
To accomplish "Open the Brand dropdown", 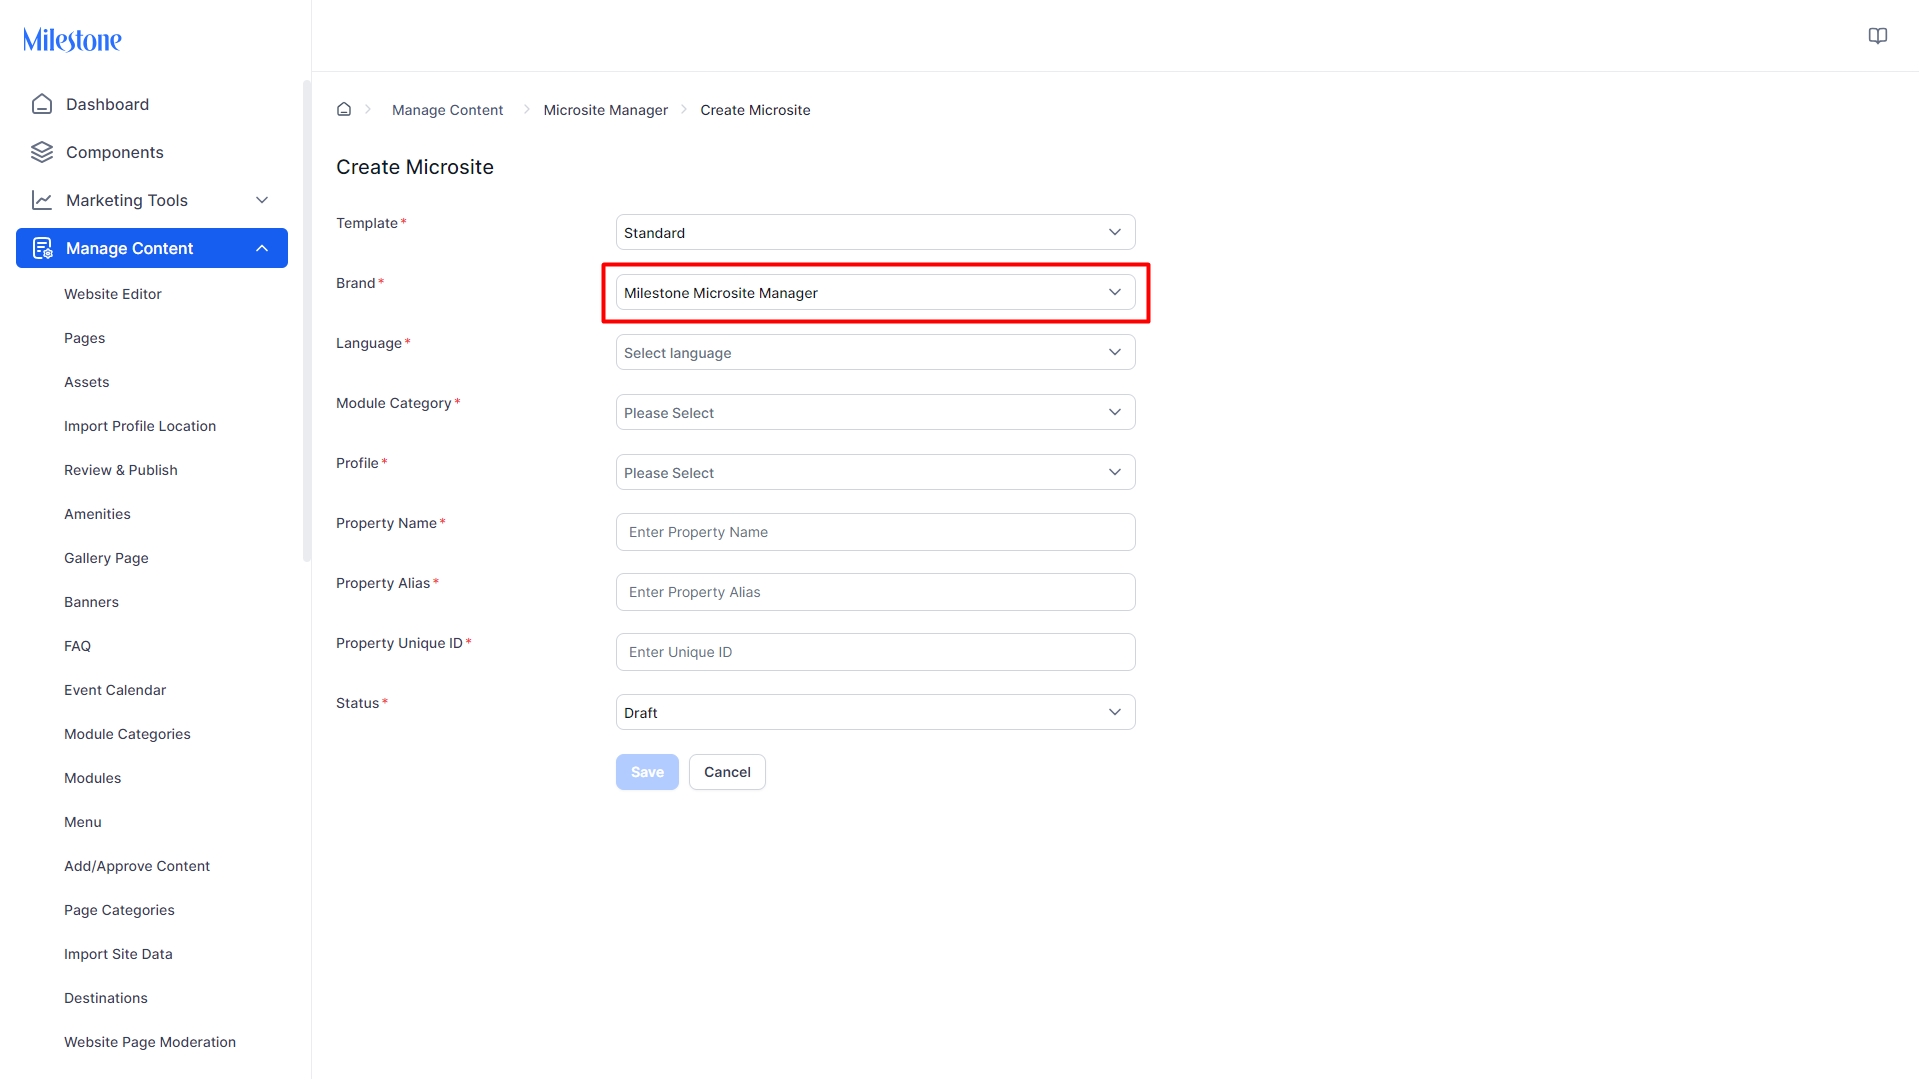I will point(876,292).
